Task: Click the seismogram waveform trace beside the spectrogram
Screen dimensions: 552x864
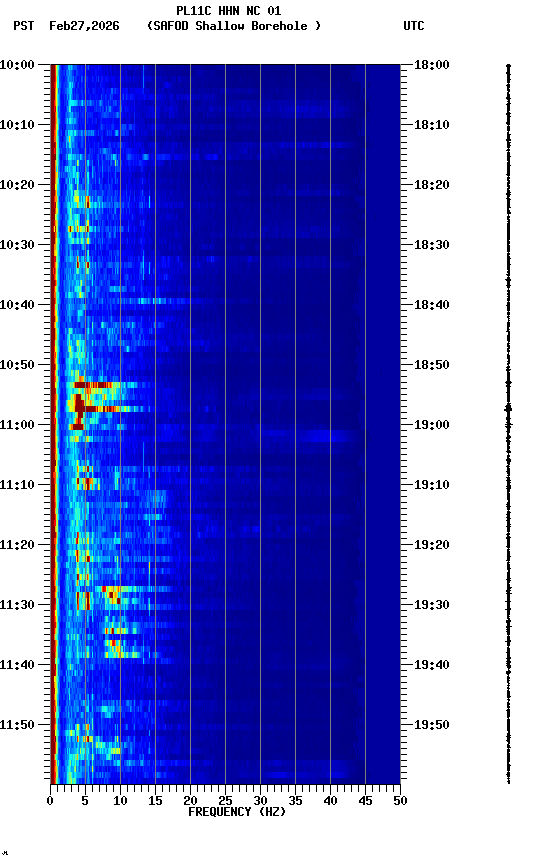Action: pos(508,424)
